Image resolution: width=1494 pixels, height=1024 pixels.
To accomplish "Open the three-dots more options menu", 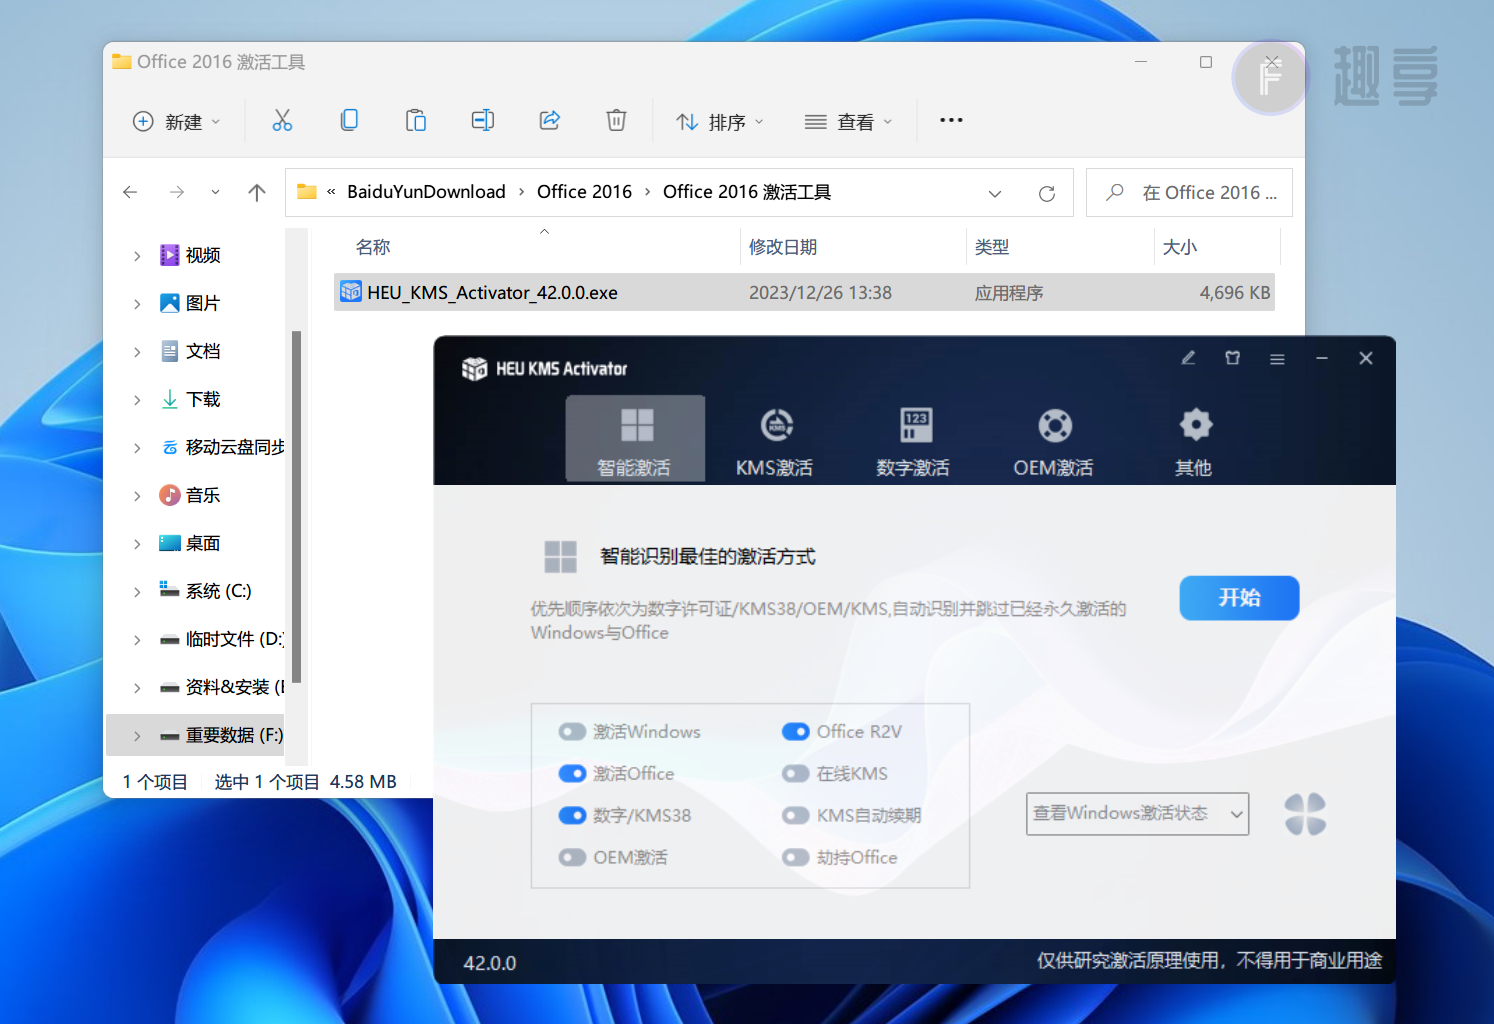I will coord(951,120).
